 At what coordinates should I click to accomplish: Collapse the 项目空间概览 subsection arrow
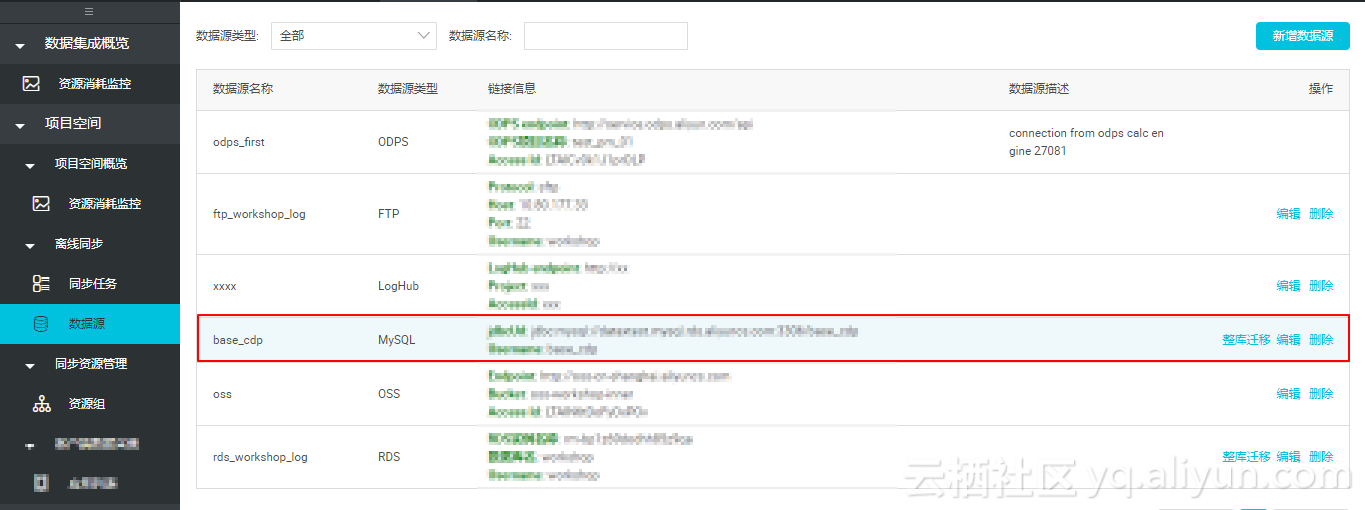tap(30, 165)
